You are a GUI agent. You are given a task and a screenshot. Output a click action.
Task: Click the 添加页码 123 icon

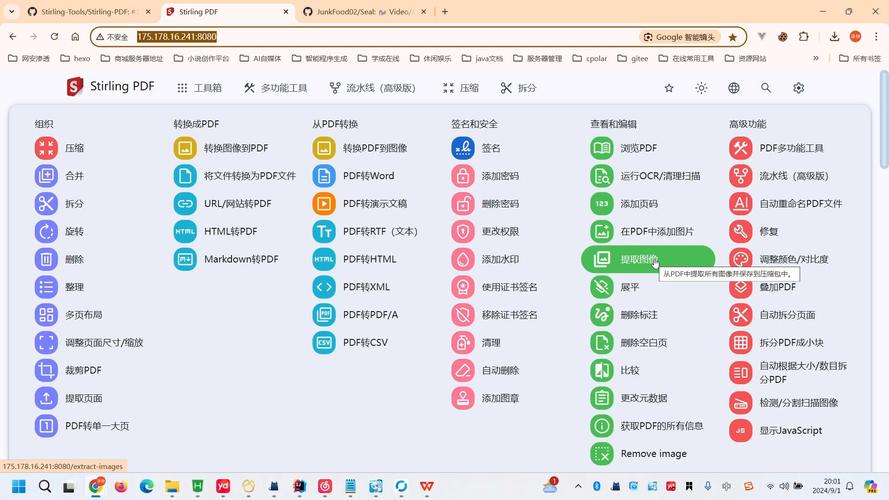pyautogui.click(x=602, y=204)
